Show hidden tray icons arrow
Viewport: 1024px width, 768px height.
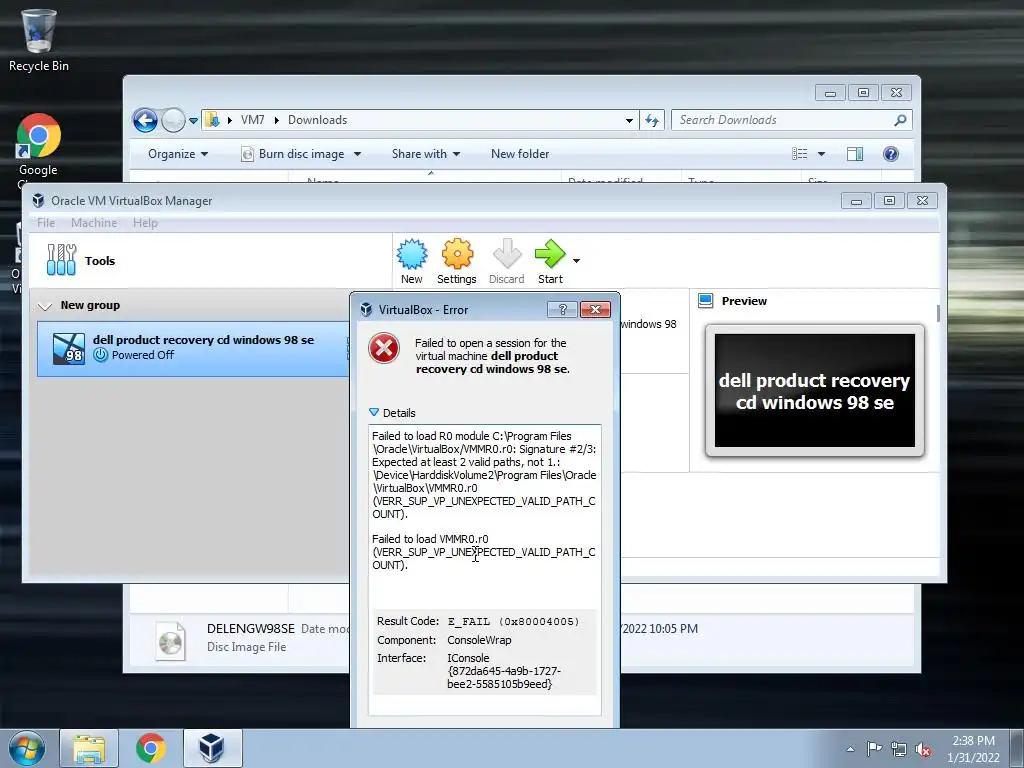tap(850, 750)
